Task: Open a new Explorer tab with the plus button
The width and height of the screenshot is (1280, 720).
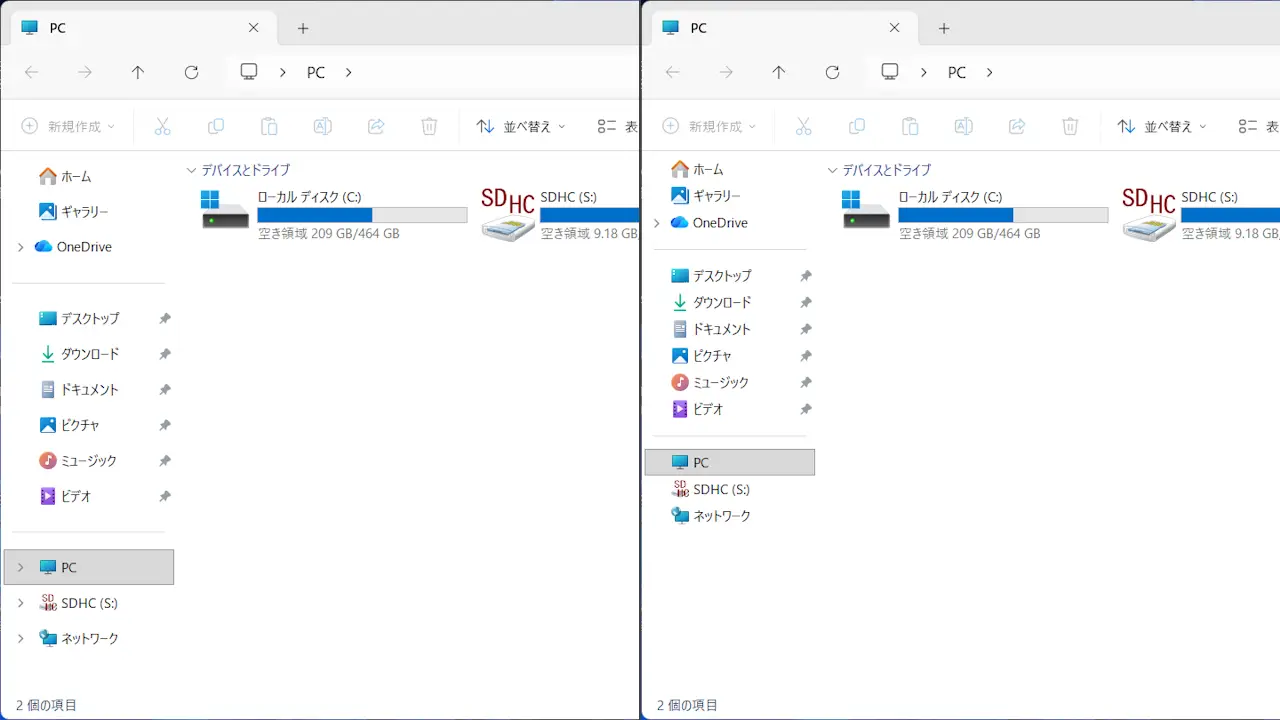Action: pyautogui.click(x=302, y=28)
